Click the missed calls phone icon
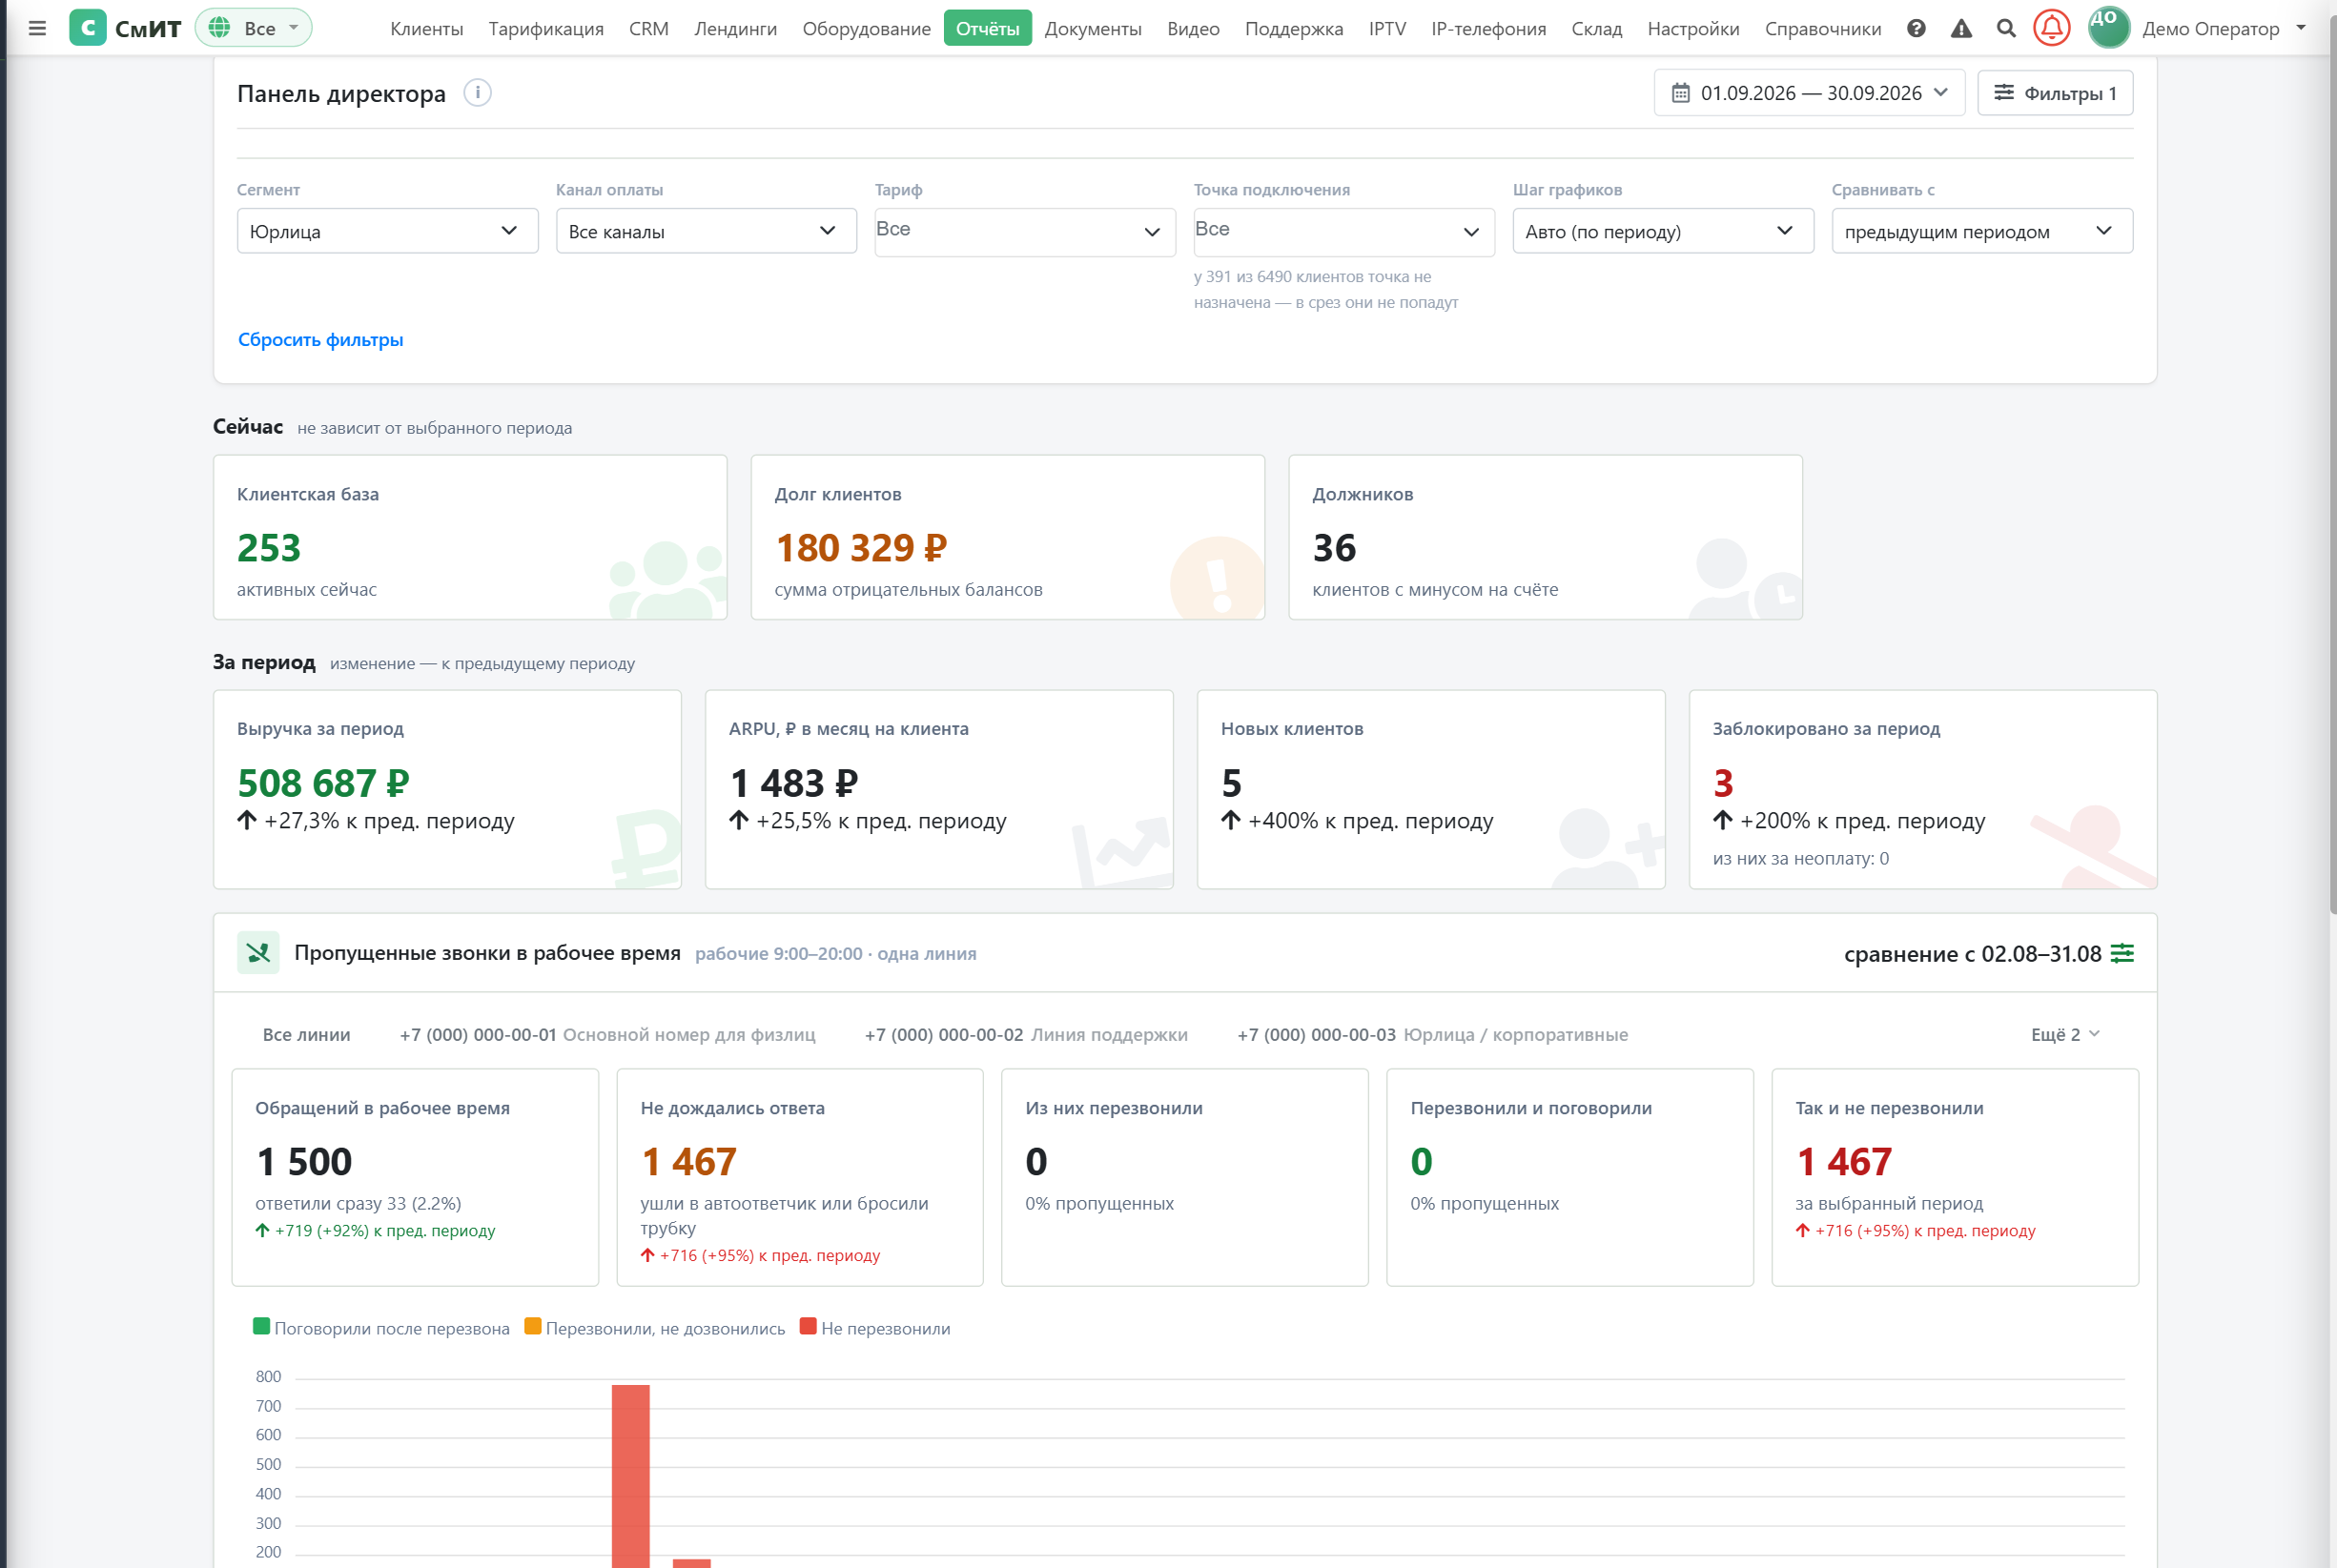Viewport: 2337px width, 1568px height. point(258,953)
